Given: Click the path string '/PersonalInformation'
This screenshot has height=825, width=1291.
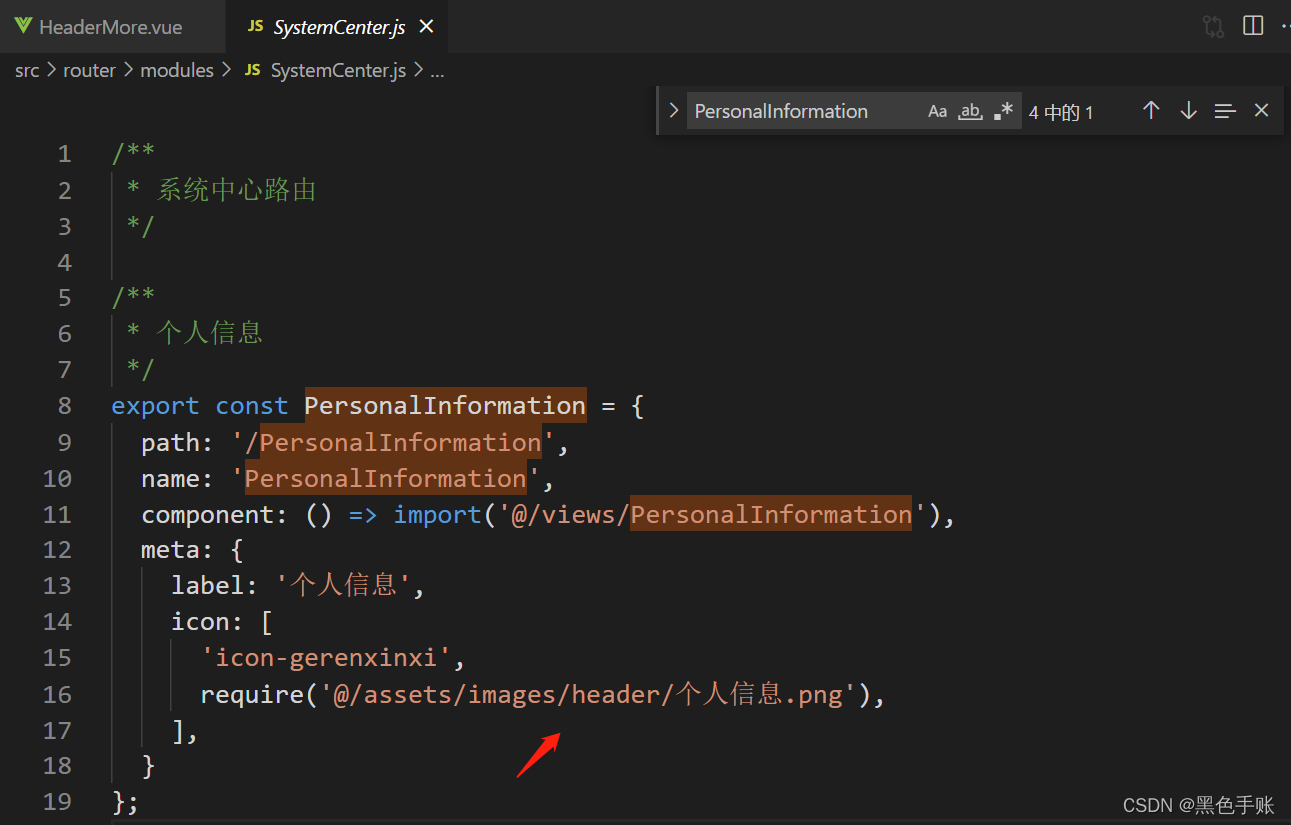Looking at the screenshot, I should click(x=393, y=442).
